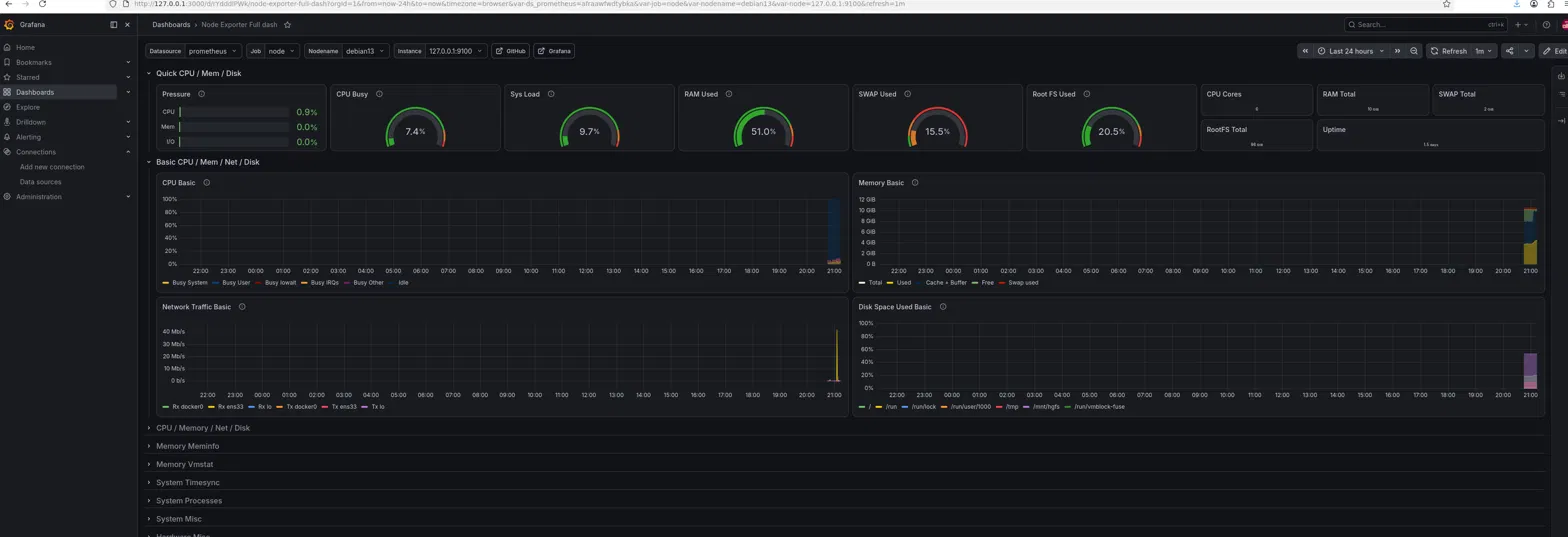Click the Grafana logo icon
The height and width of the screenshot is (537, 1568).
[9, 24]
